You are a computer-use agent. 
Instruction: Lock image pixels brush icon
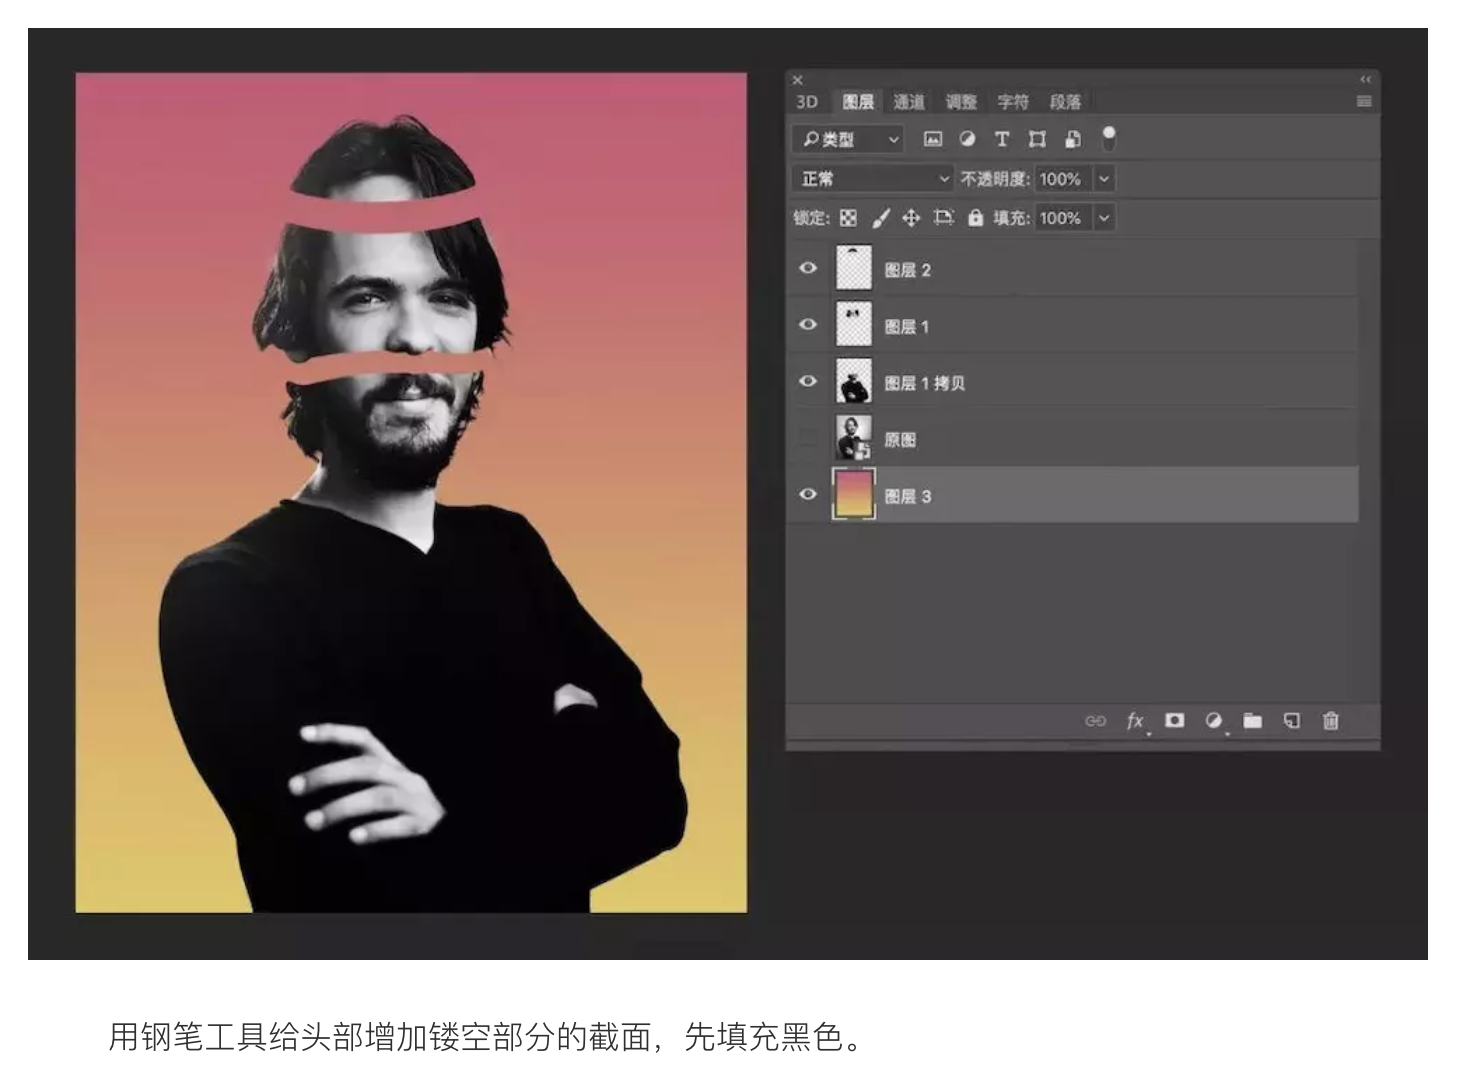880,218
